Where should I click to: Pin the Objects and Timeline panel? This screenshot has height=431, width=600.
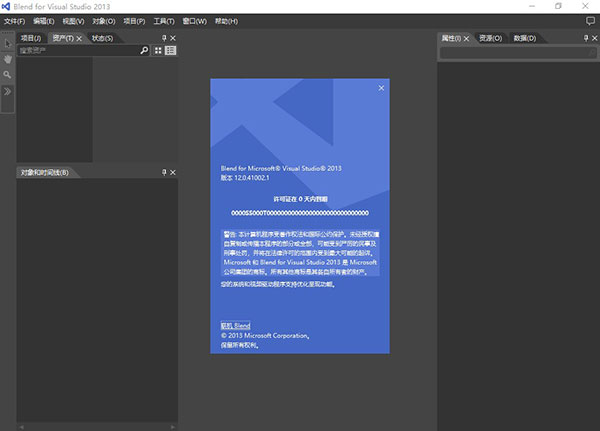[163, 173]
